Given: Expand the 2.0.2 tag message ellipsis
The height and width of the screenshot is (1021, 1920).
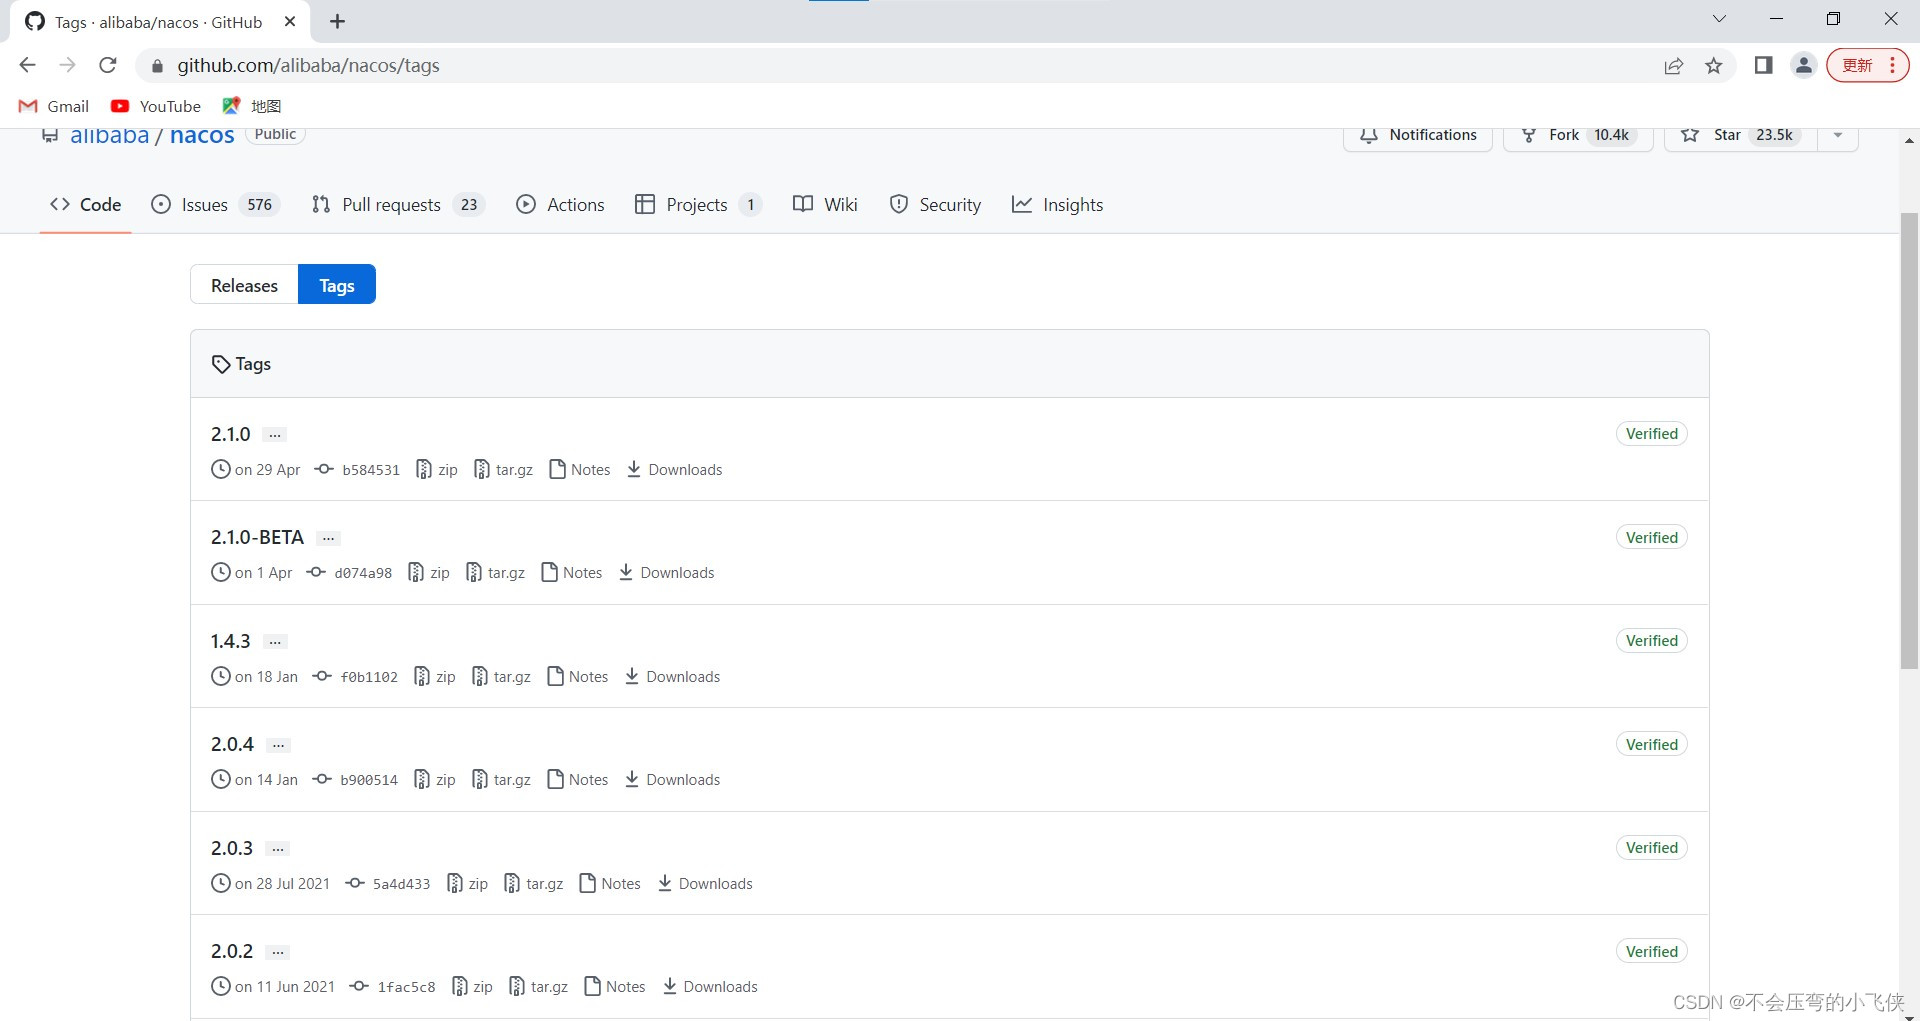Looking at the screenshot, I should tap(278, 952).
